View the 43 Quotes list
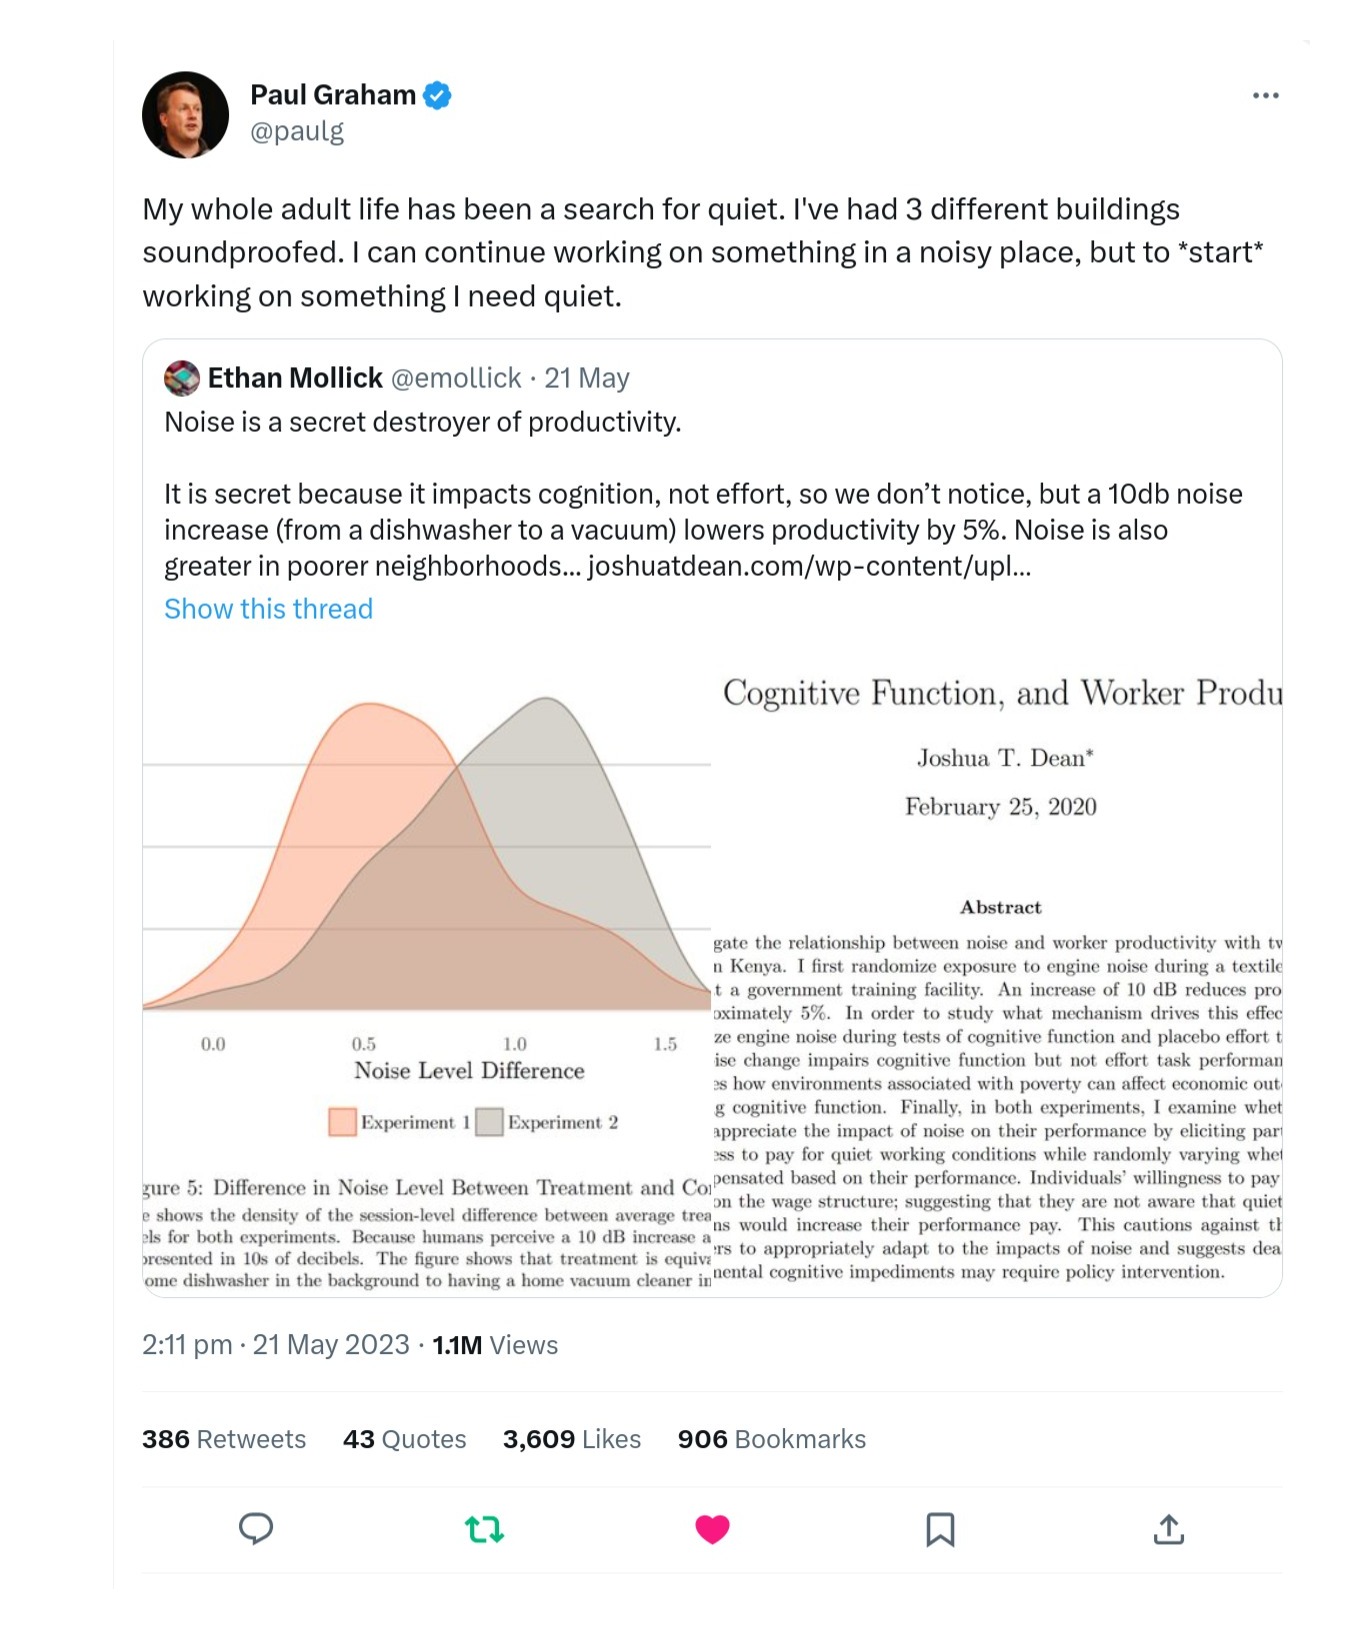The width and height of the screenshot is (1350, 1629). click(404, 1439)
